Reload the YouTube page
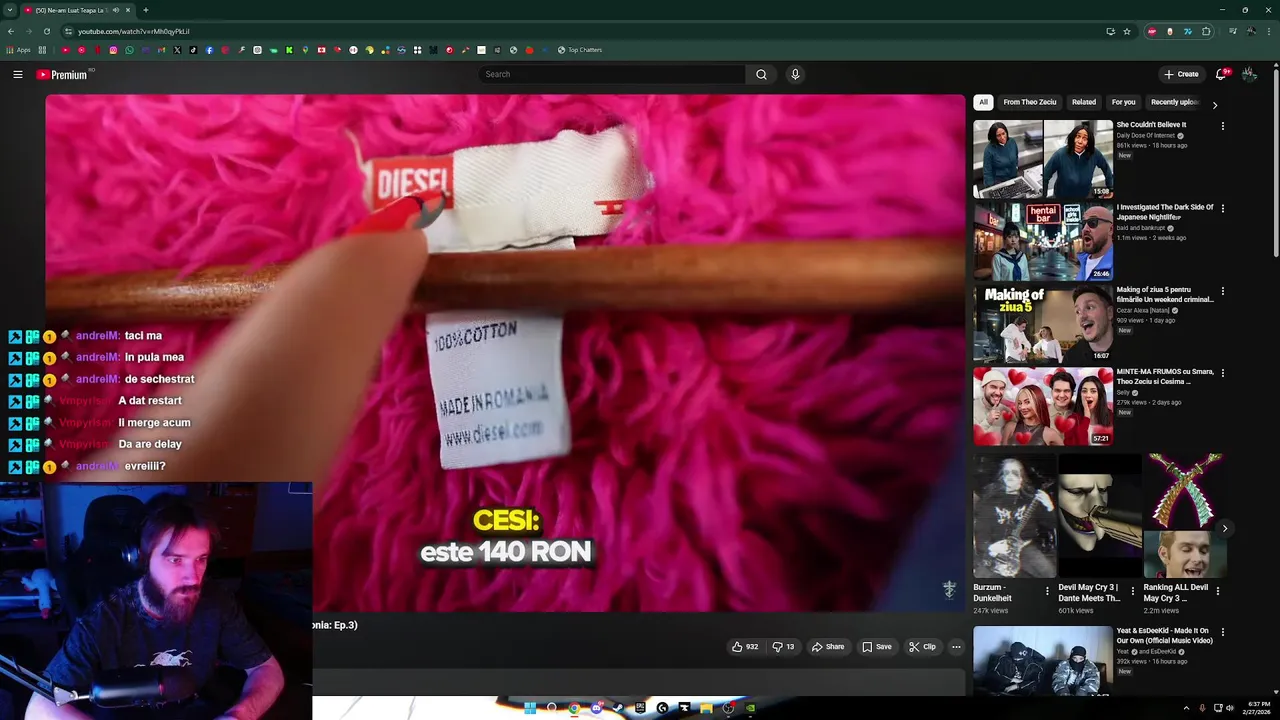The image size is (1280, 720). tap(46, 31)
